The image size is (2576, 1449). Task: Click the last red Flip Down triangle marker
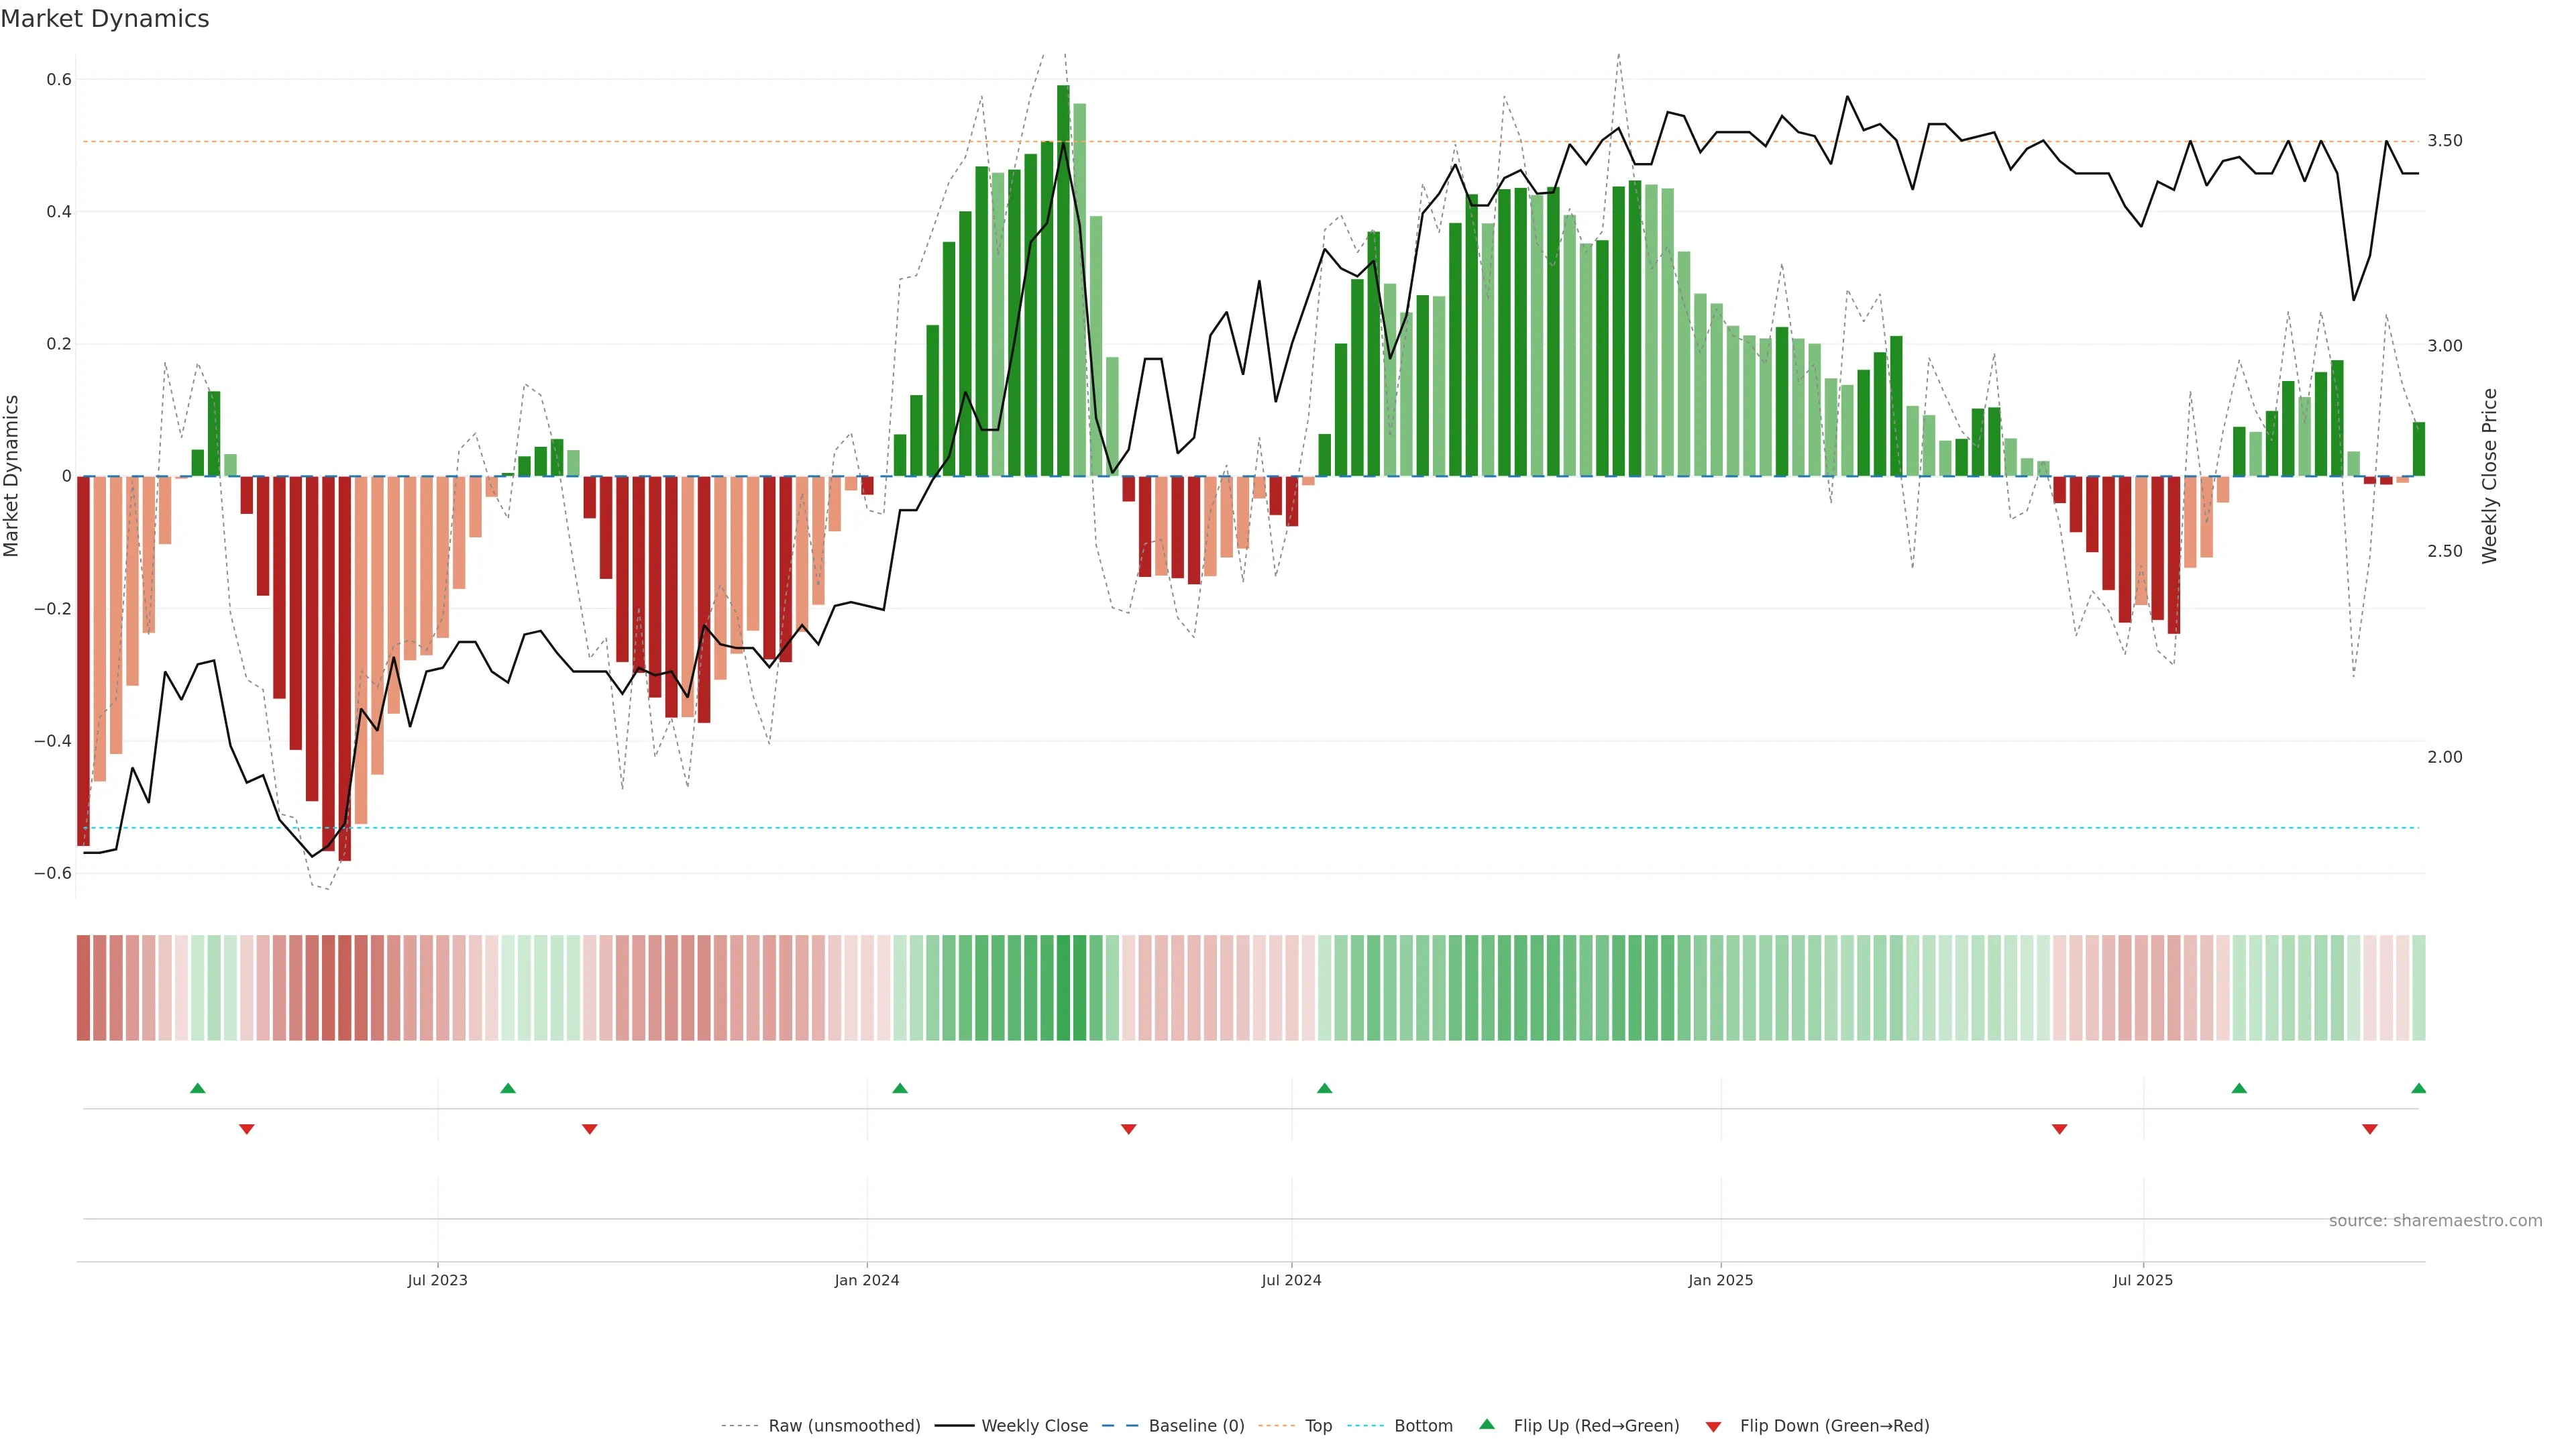click(2369, 1129)
